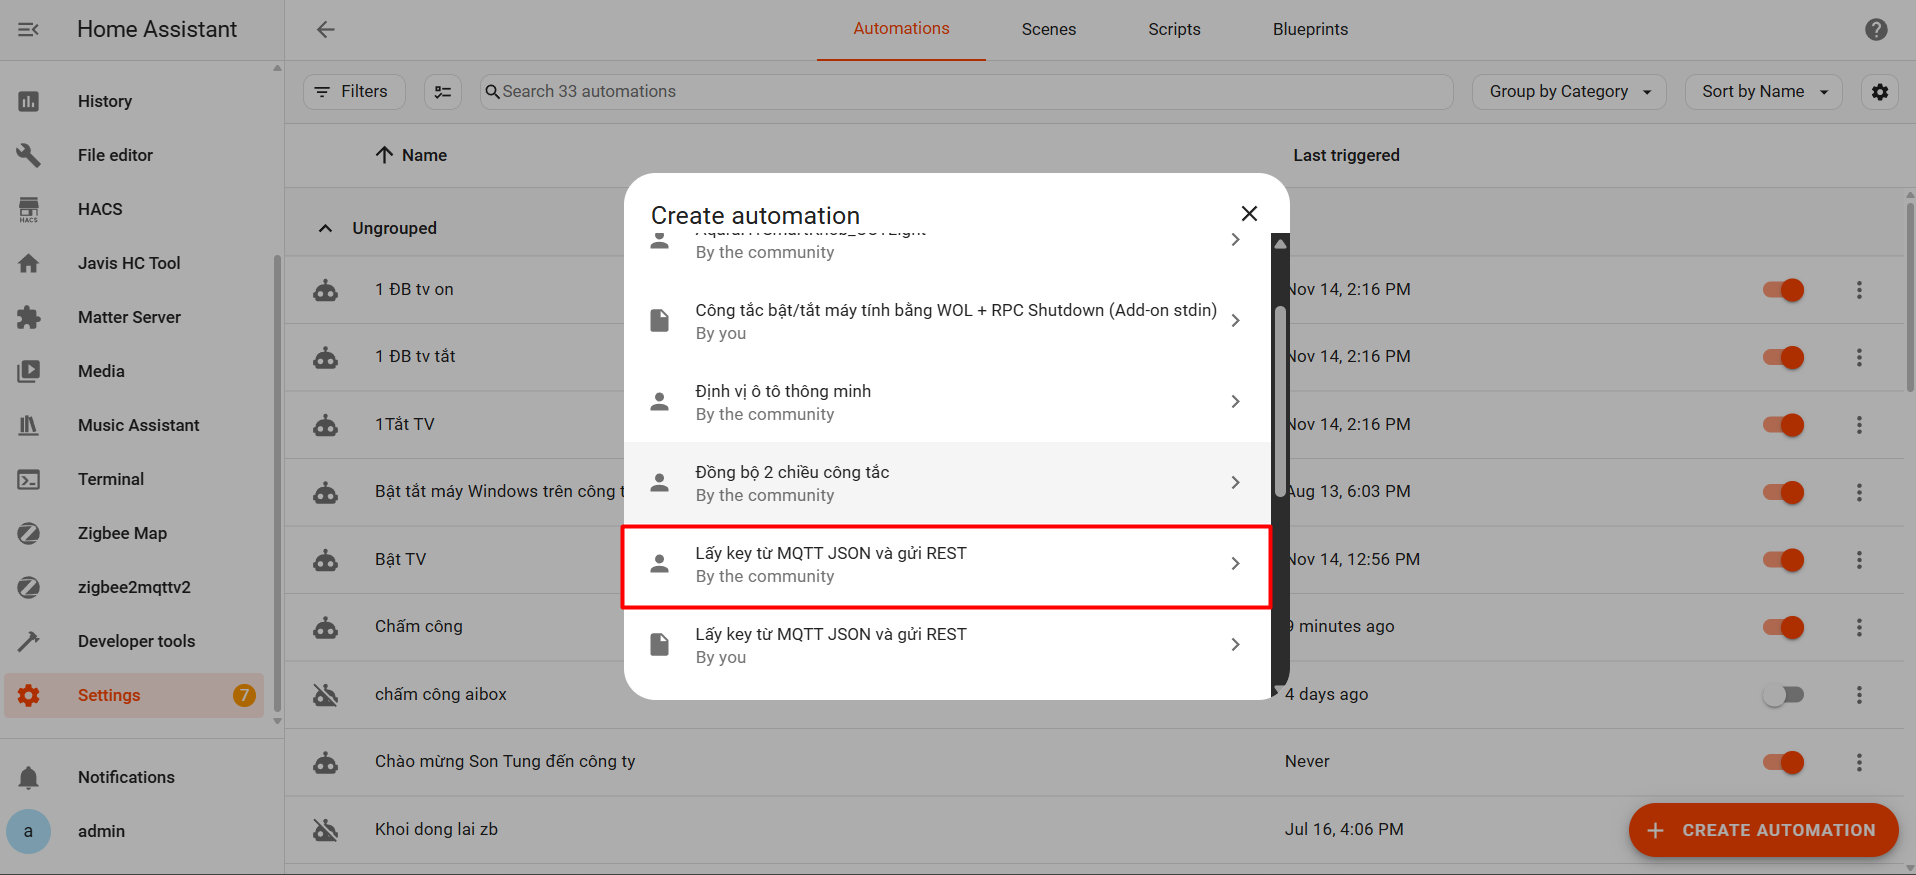Open the help question mark icon

(1876, 30)
